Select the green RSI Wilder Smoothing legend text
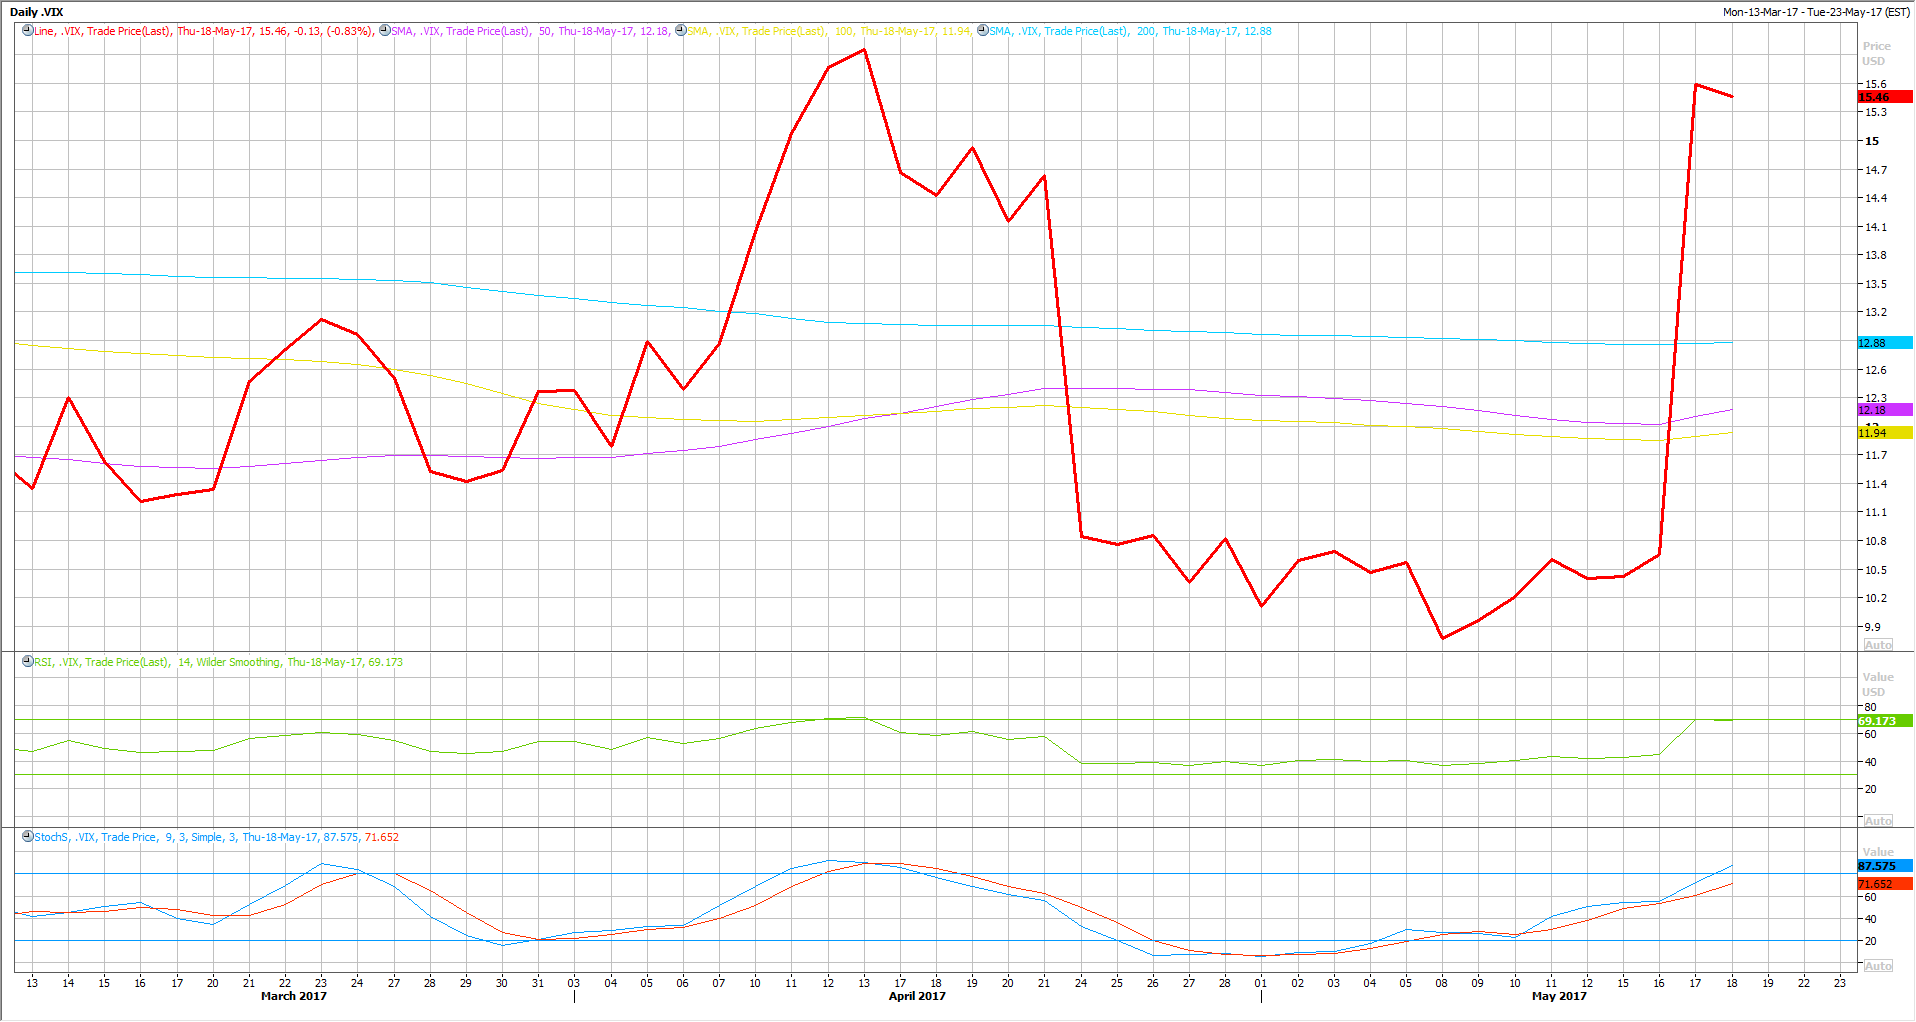The image size is (1916, 1022). click(218, 663)
